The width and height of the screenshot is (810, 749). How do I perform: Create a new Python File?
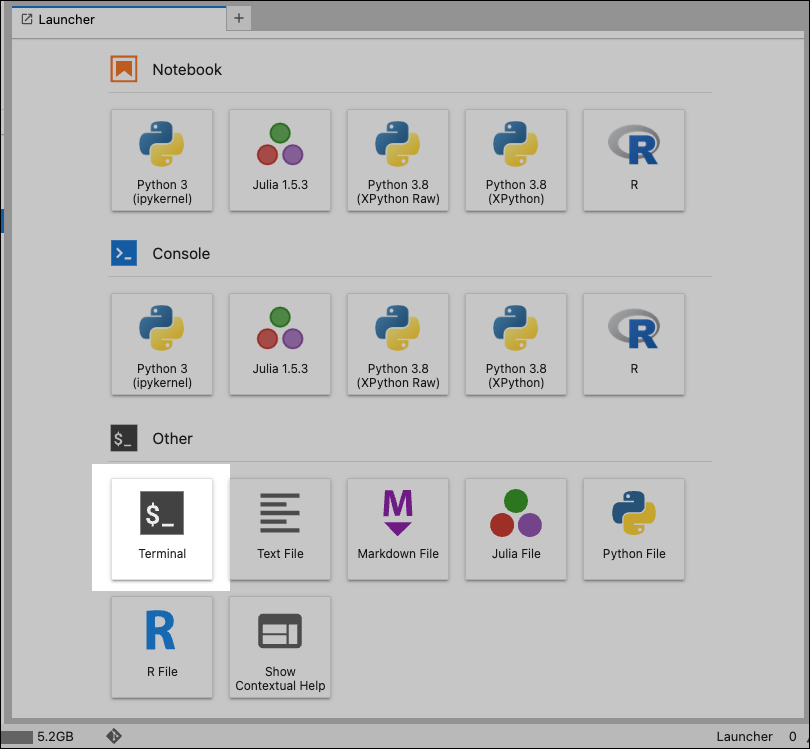click(633, 528)
